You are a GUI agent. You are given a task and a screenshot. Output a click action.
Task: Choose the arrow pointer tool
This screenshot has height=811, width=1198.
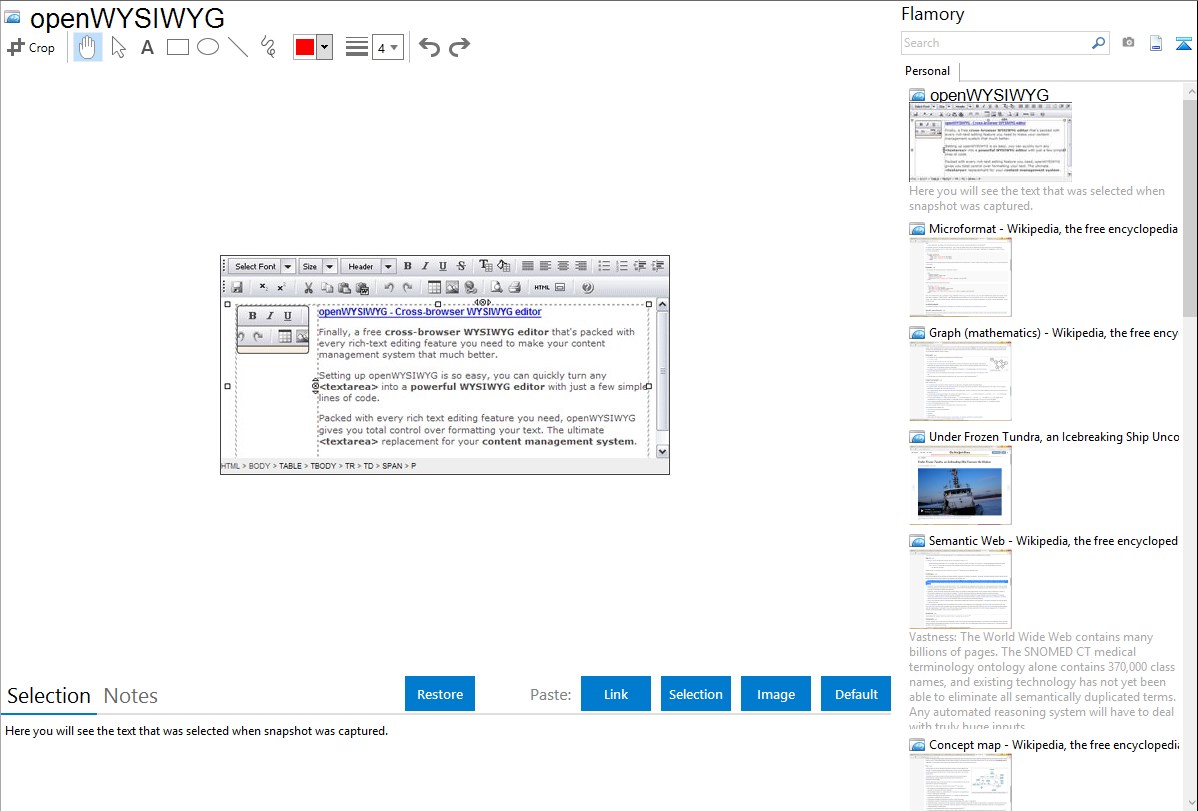118,47
